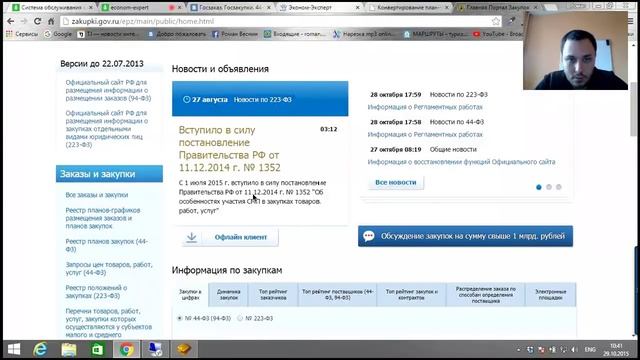Switch to Госзаказ Госзакупки browser tab

pyautogui.click(x=231, y=7)
